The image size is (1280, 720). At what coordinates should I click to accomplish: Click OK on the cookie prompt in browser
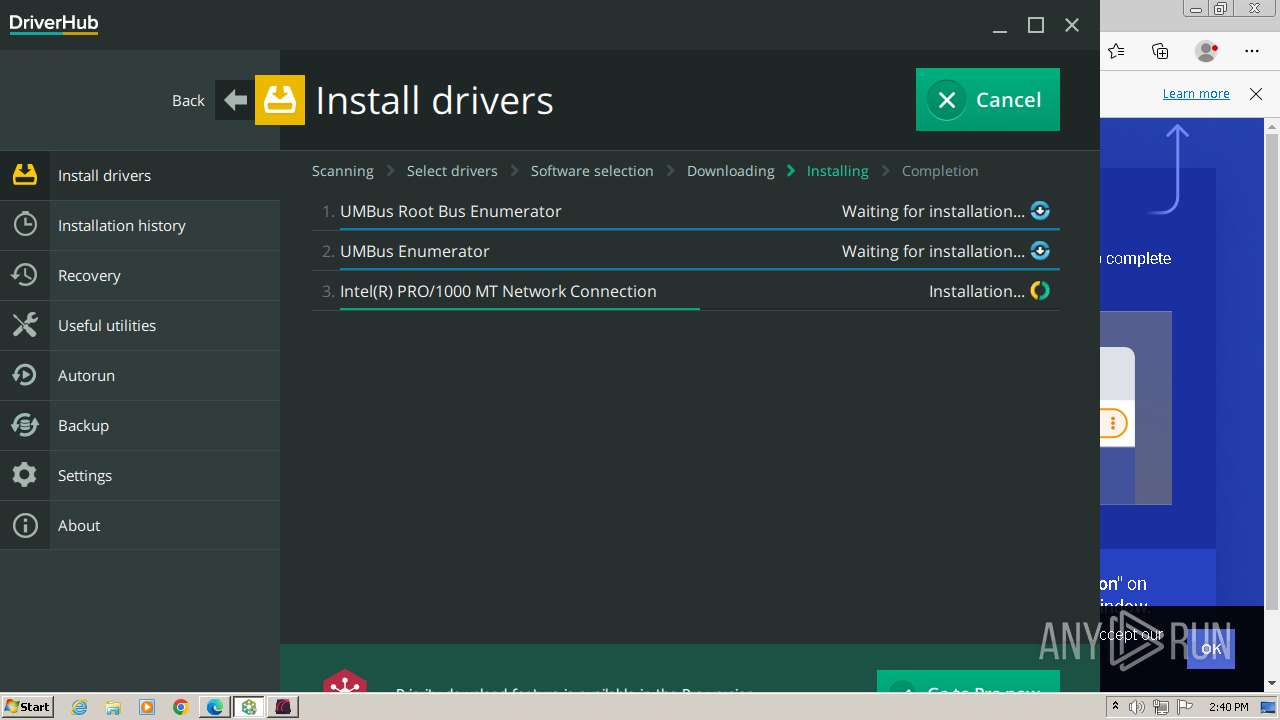coord(1211,649)
